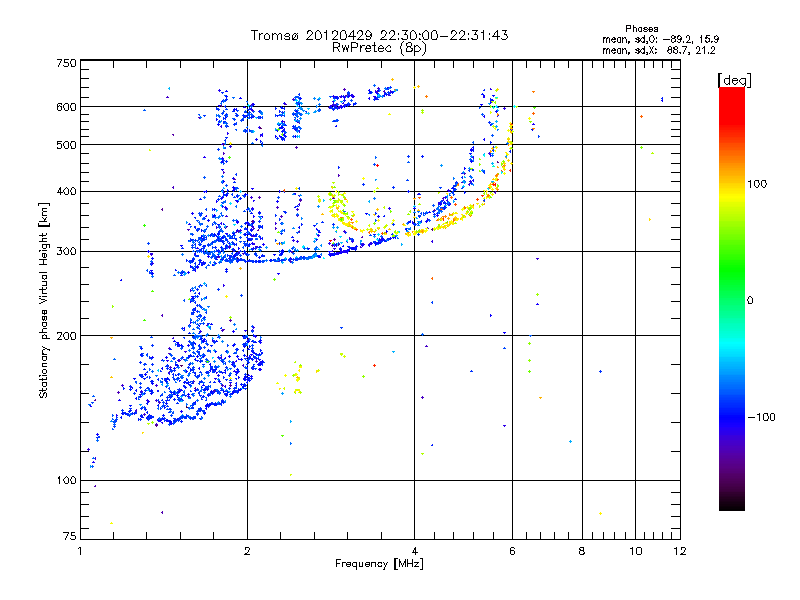
Task: Click the '[deg]' colorbar unit label
Action: [x=734, y=81]
